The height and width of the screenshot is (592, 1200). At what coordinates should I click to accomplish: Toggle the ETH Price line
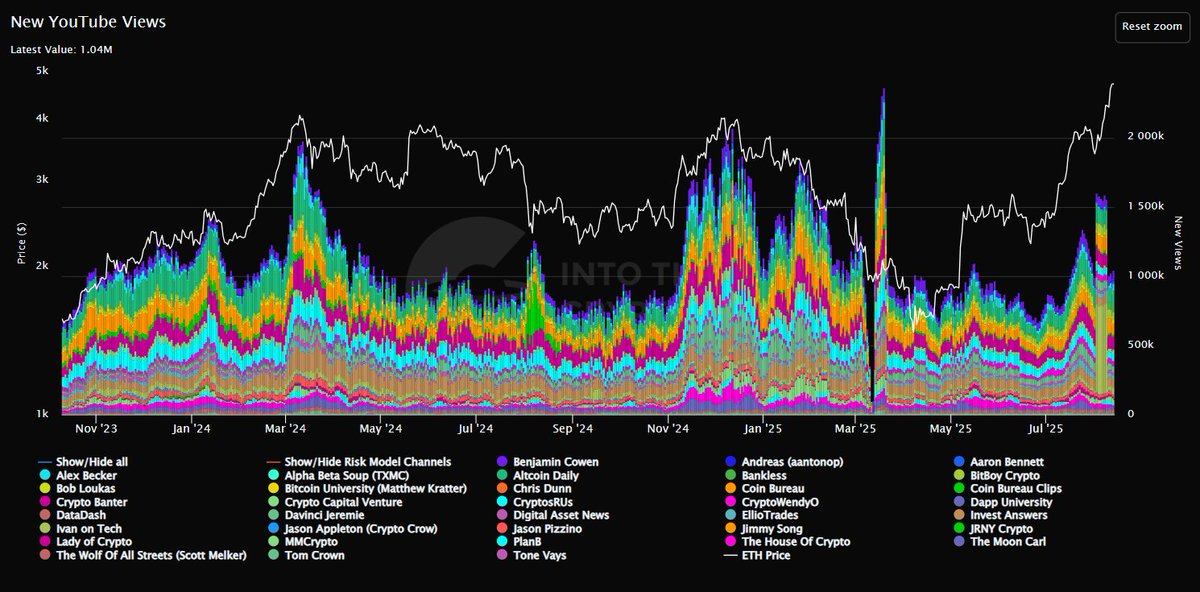pyautogui.click(x=758, y=555)
